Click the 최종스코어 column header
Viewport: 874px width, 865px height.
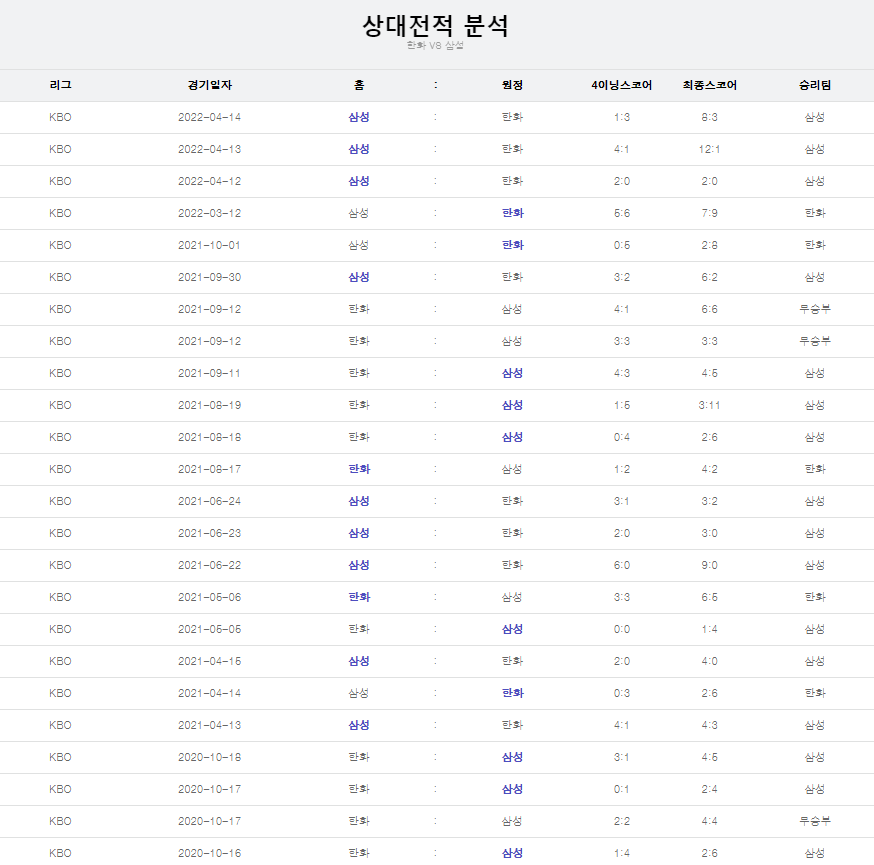coord(710,85)
